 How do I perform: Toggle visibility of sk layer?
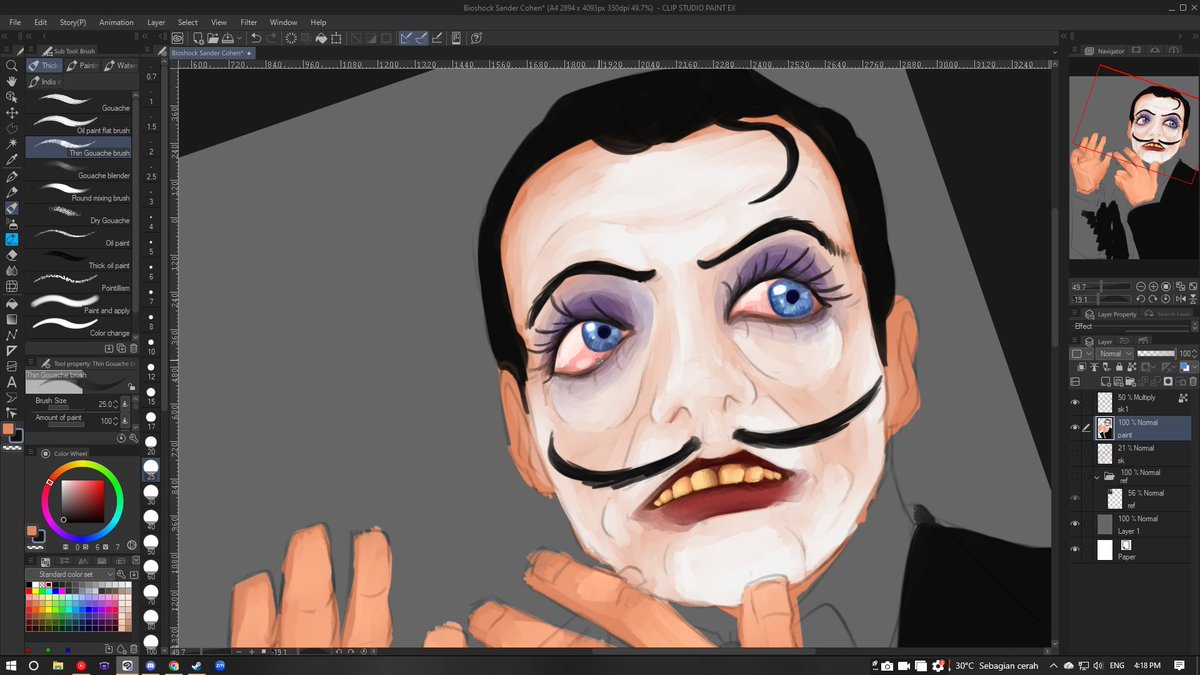[1075, 453]
